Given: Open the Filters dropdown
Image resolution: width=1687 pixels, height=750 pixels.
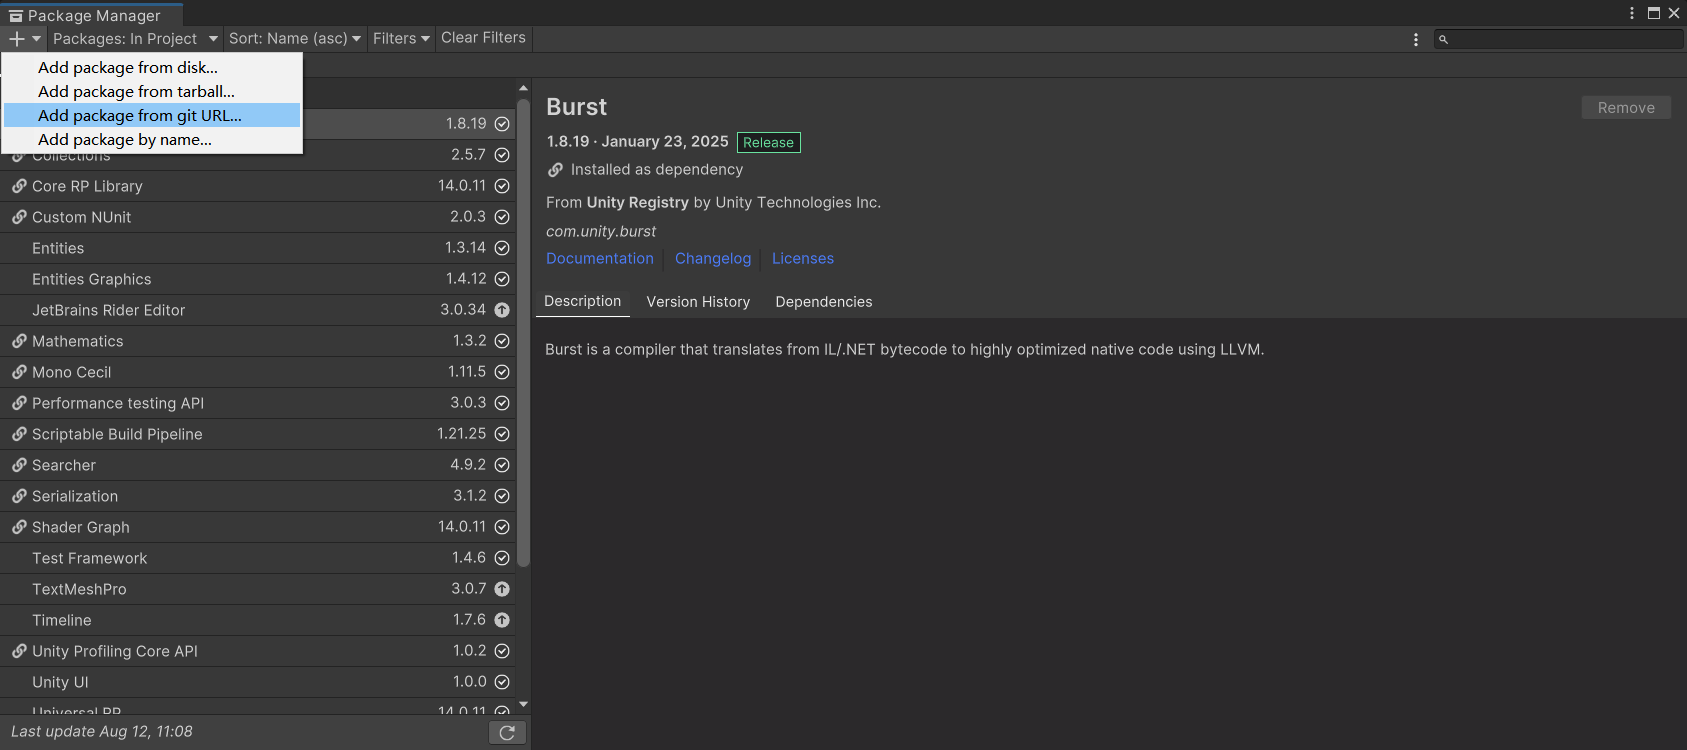Looking at the screenshot, I should tap(401, 39).
